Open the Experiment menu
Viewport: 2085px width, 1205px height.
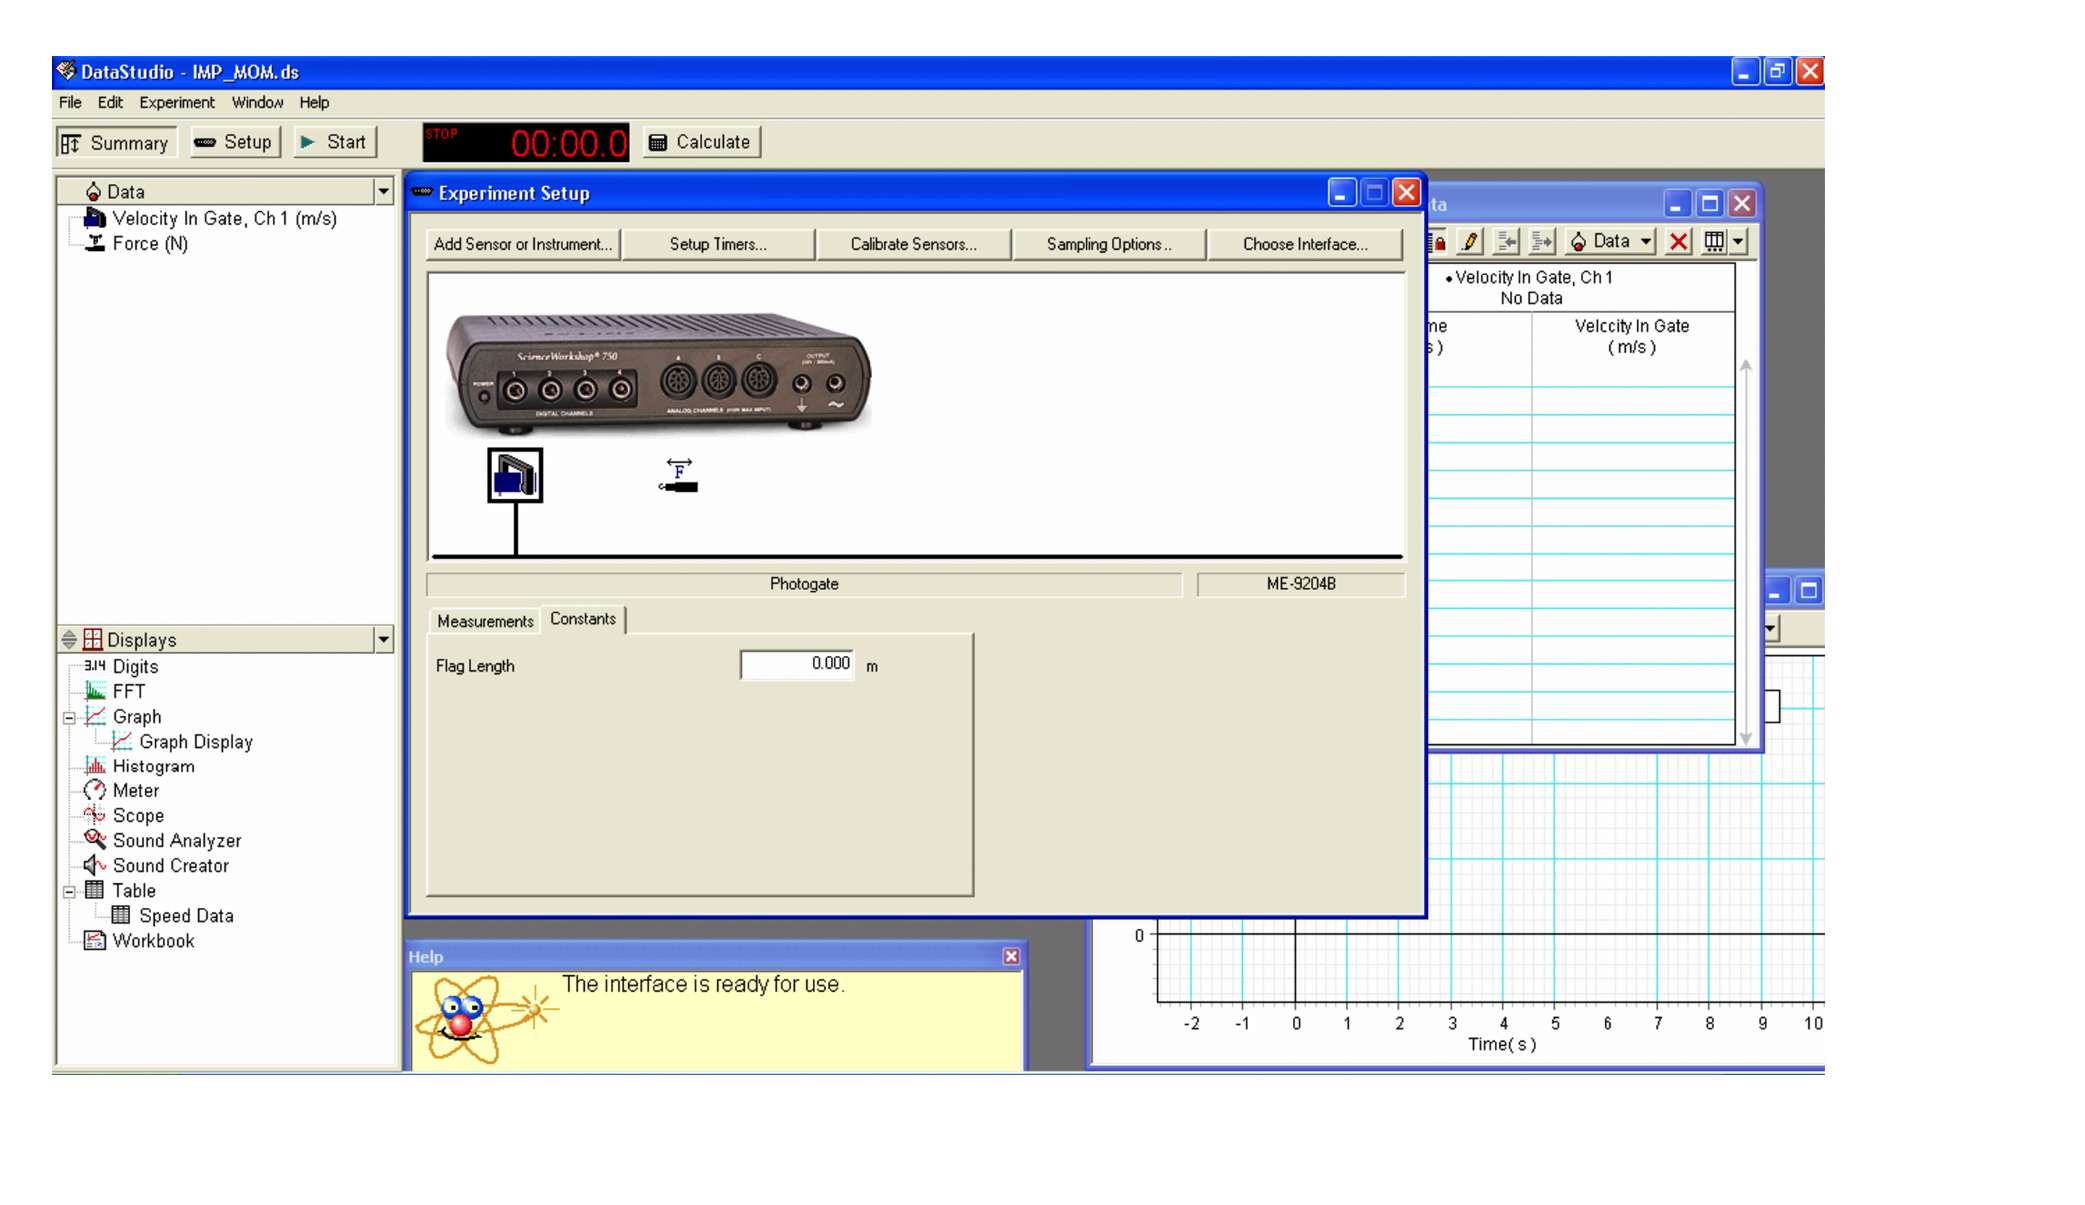(176, 102)
